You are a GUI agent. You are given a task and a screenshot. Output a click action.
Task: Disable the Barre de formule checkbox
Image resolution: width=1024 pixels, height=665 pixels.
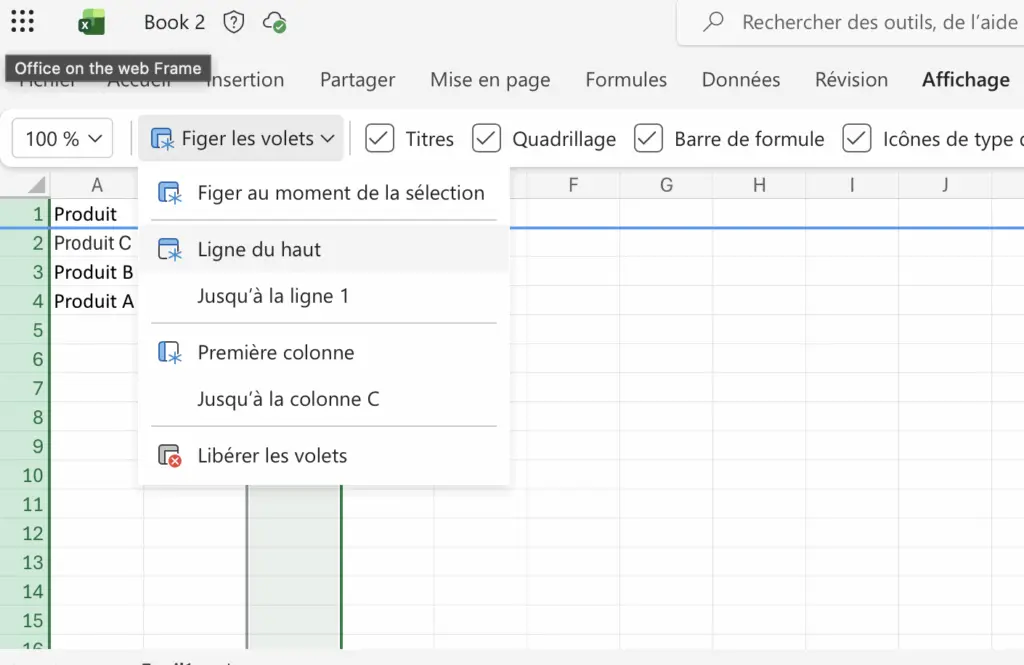click(x=649, y=139)
